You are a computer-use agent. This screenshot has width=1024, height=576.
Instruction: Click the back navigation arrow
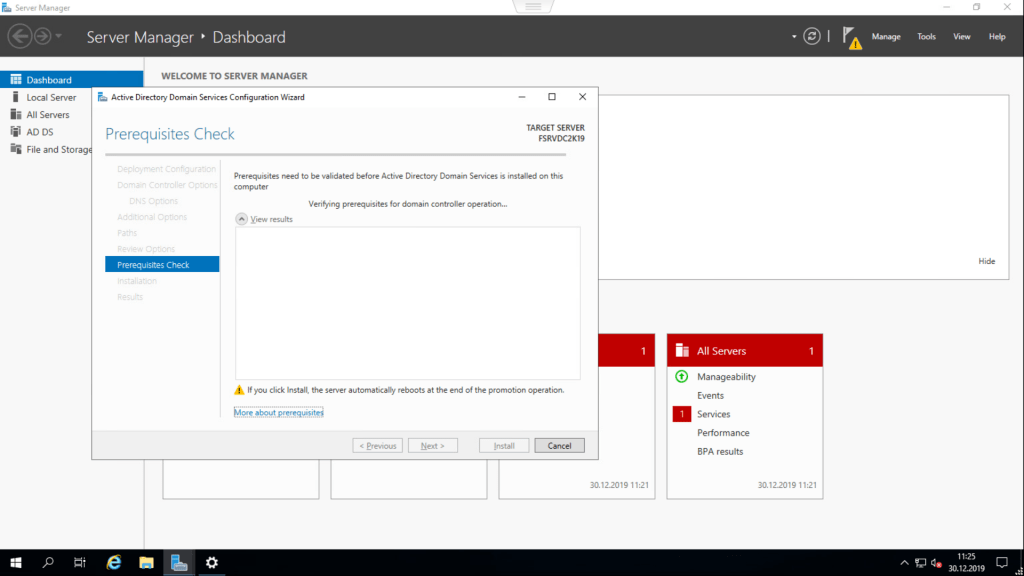coord(19,37)
